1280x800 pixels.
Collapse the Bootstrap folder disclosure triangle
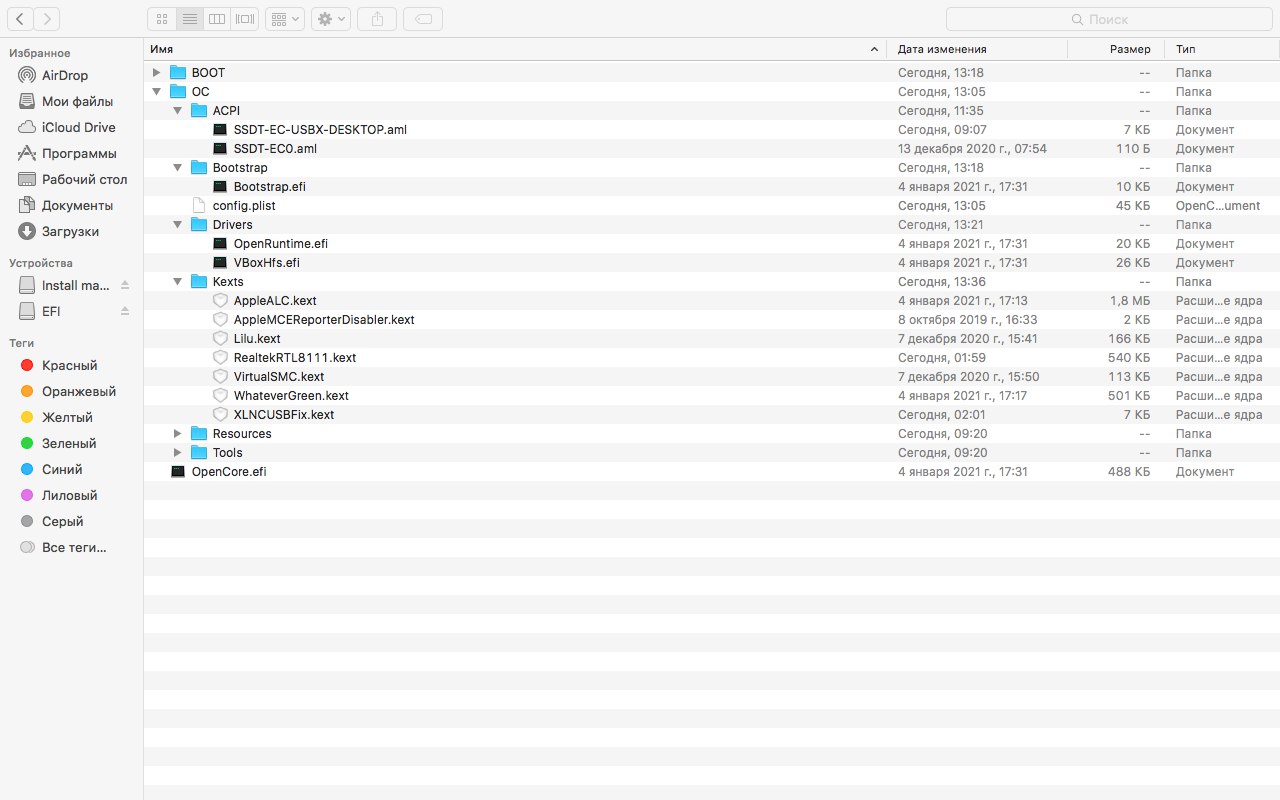(177, 167)
